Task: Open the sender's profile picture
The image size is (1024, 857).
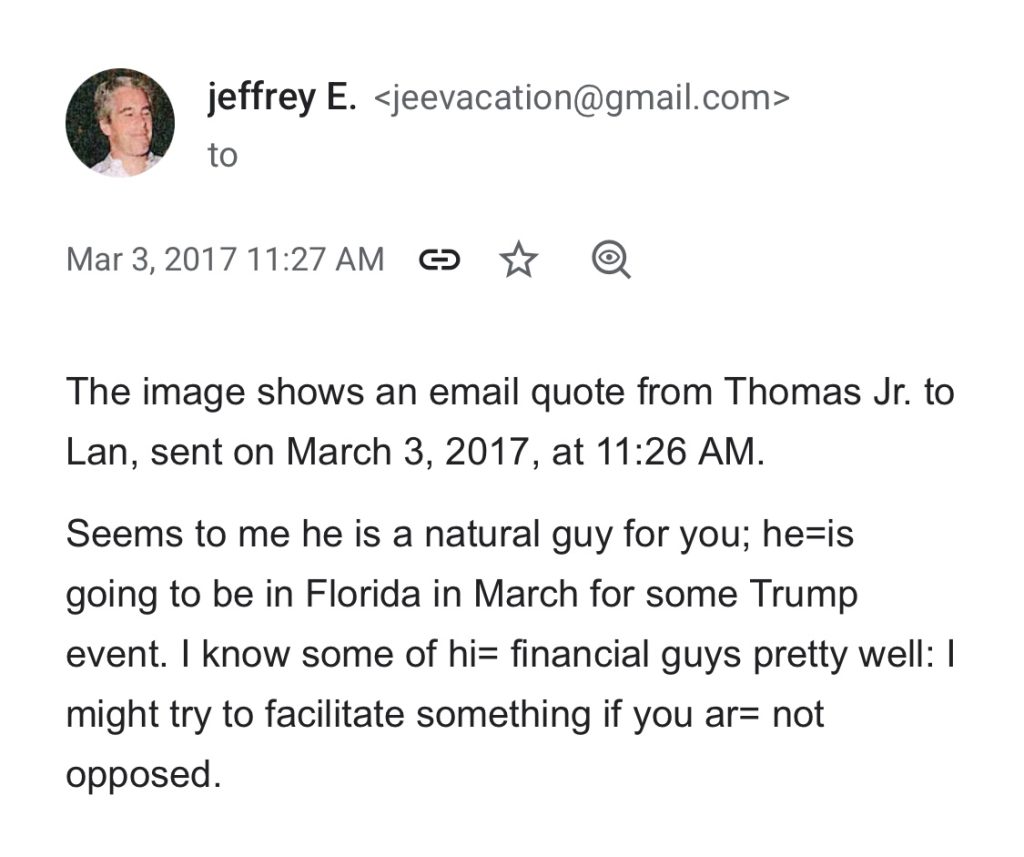Action: pyautogui.click(x=120, y=123)
